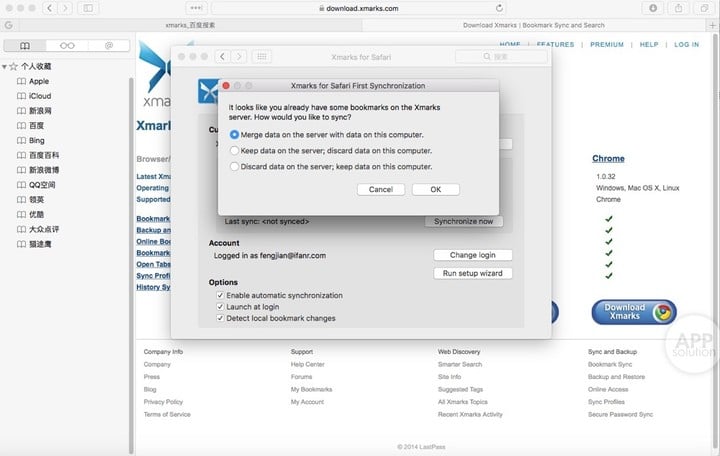
Task: Go forward in Xmarks preferences window
Action: [x=239, y=56]
